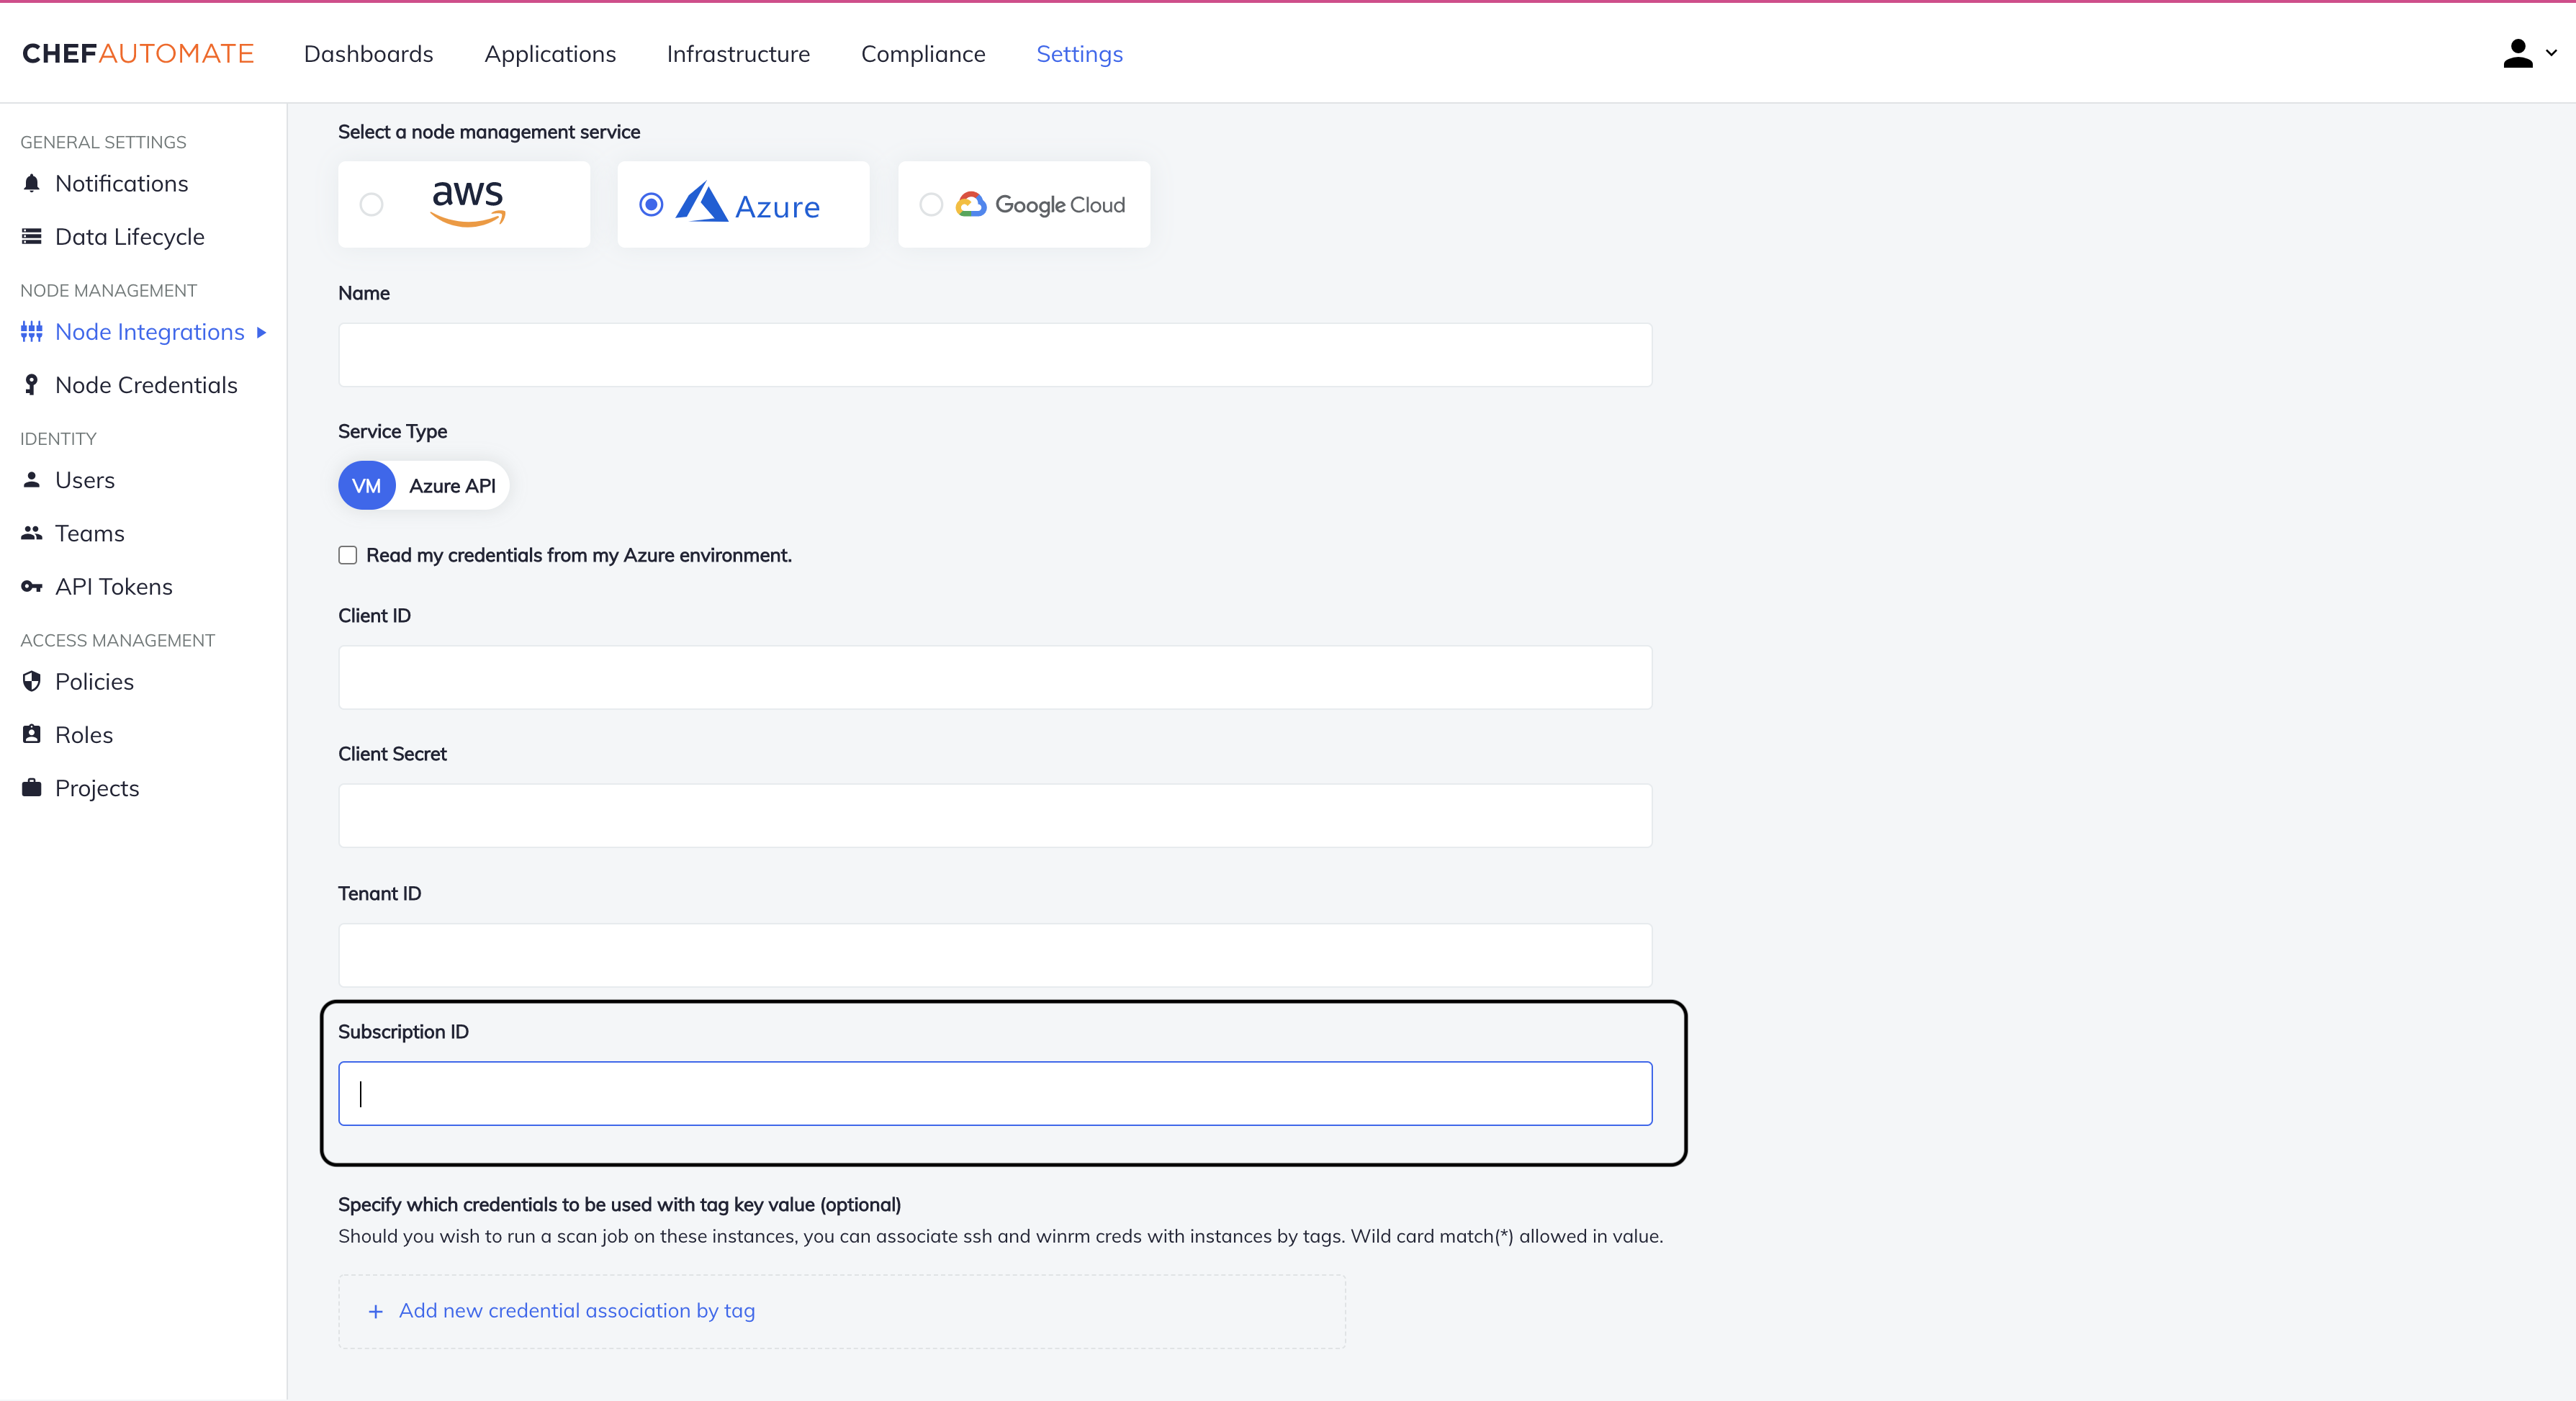The height and width of the screenshot is (1401, 2576).
Task: Open the Users page
Action: tap(85, 480)
